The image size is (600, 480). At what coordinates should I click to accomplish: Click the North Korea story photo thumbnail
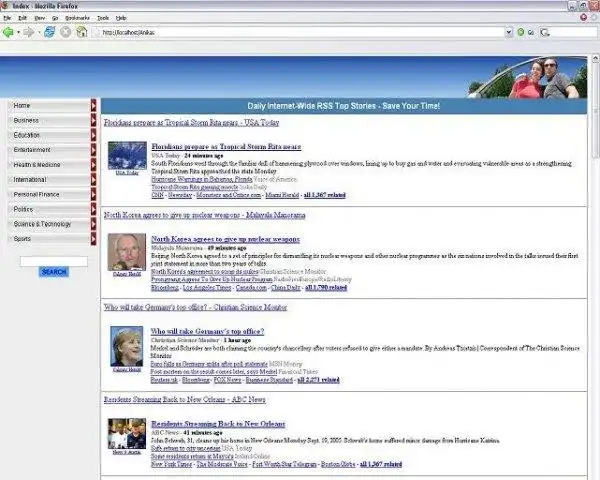(x=127, y=252)
